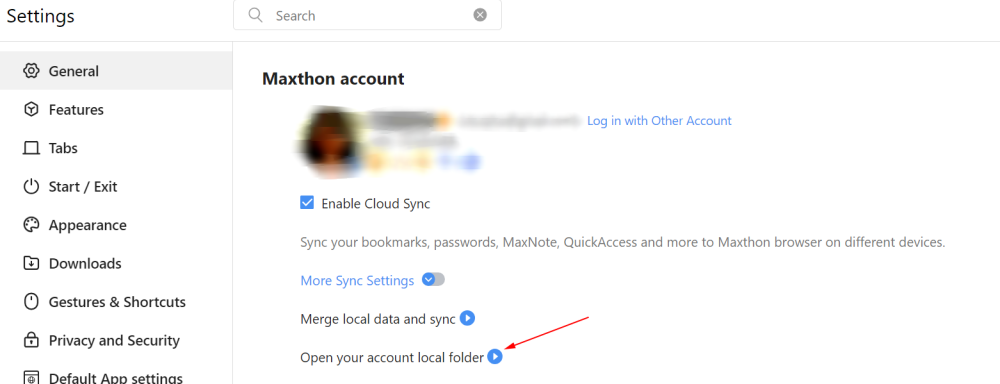The width and height of the screenshot is (1000, 384).
Task: Click the Open your account local folder arrow
Action: point(495,357)
